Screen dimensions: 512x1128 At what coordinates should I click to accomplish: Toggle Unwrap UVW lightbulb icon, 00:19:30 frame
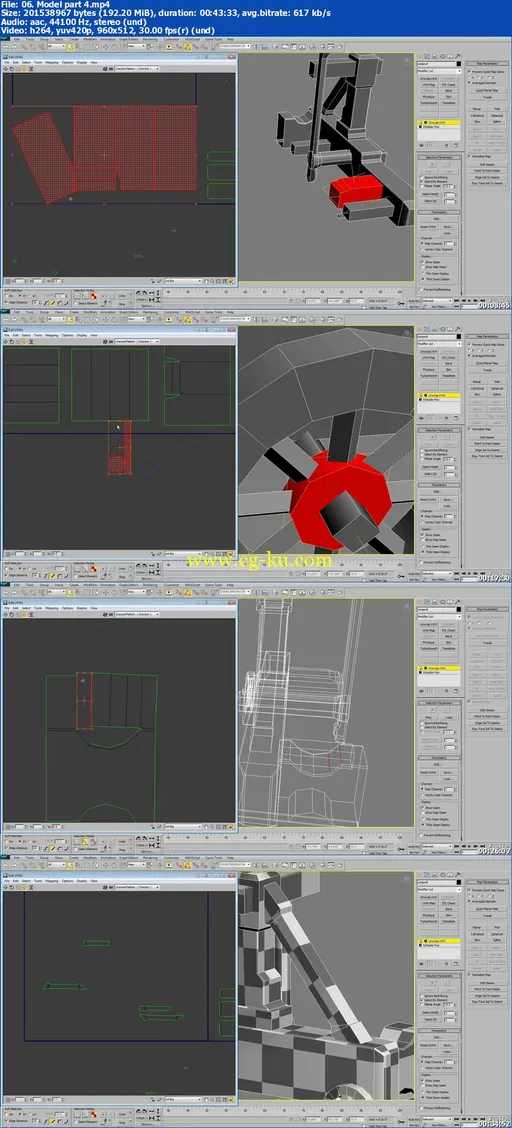421,396
